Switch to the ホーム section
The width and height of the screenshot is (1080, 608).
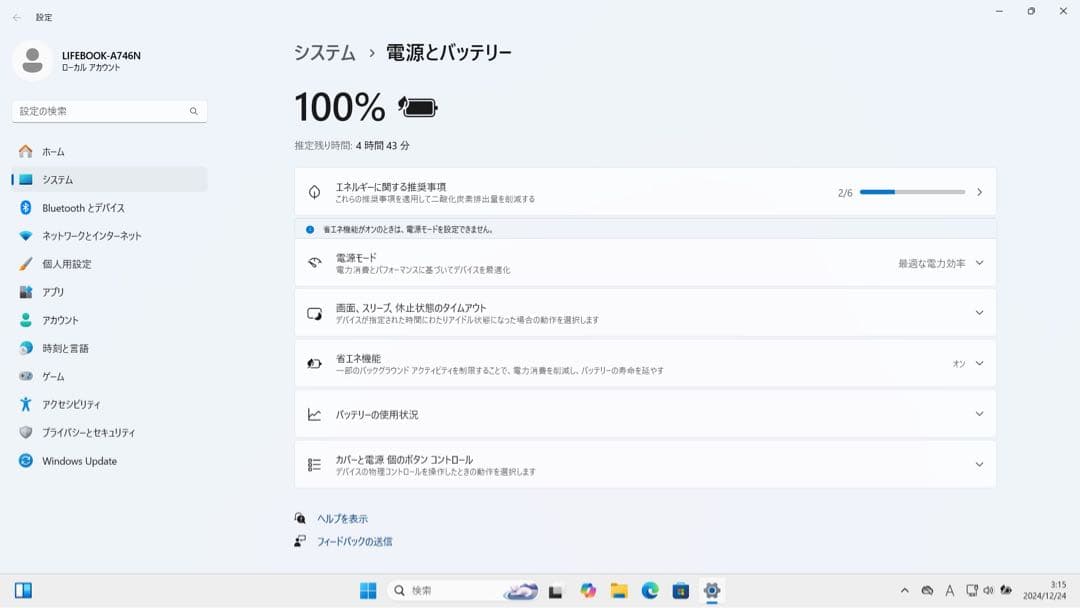(55, 151)
